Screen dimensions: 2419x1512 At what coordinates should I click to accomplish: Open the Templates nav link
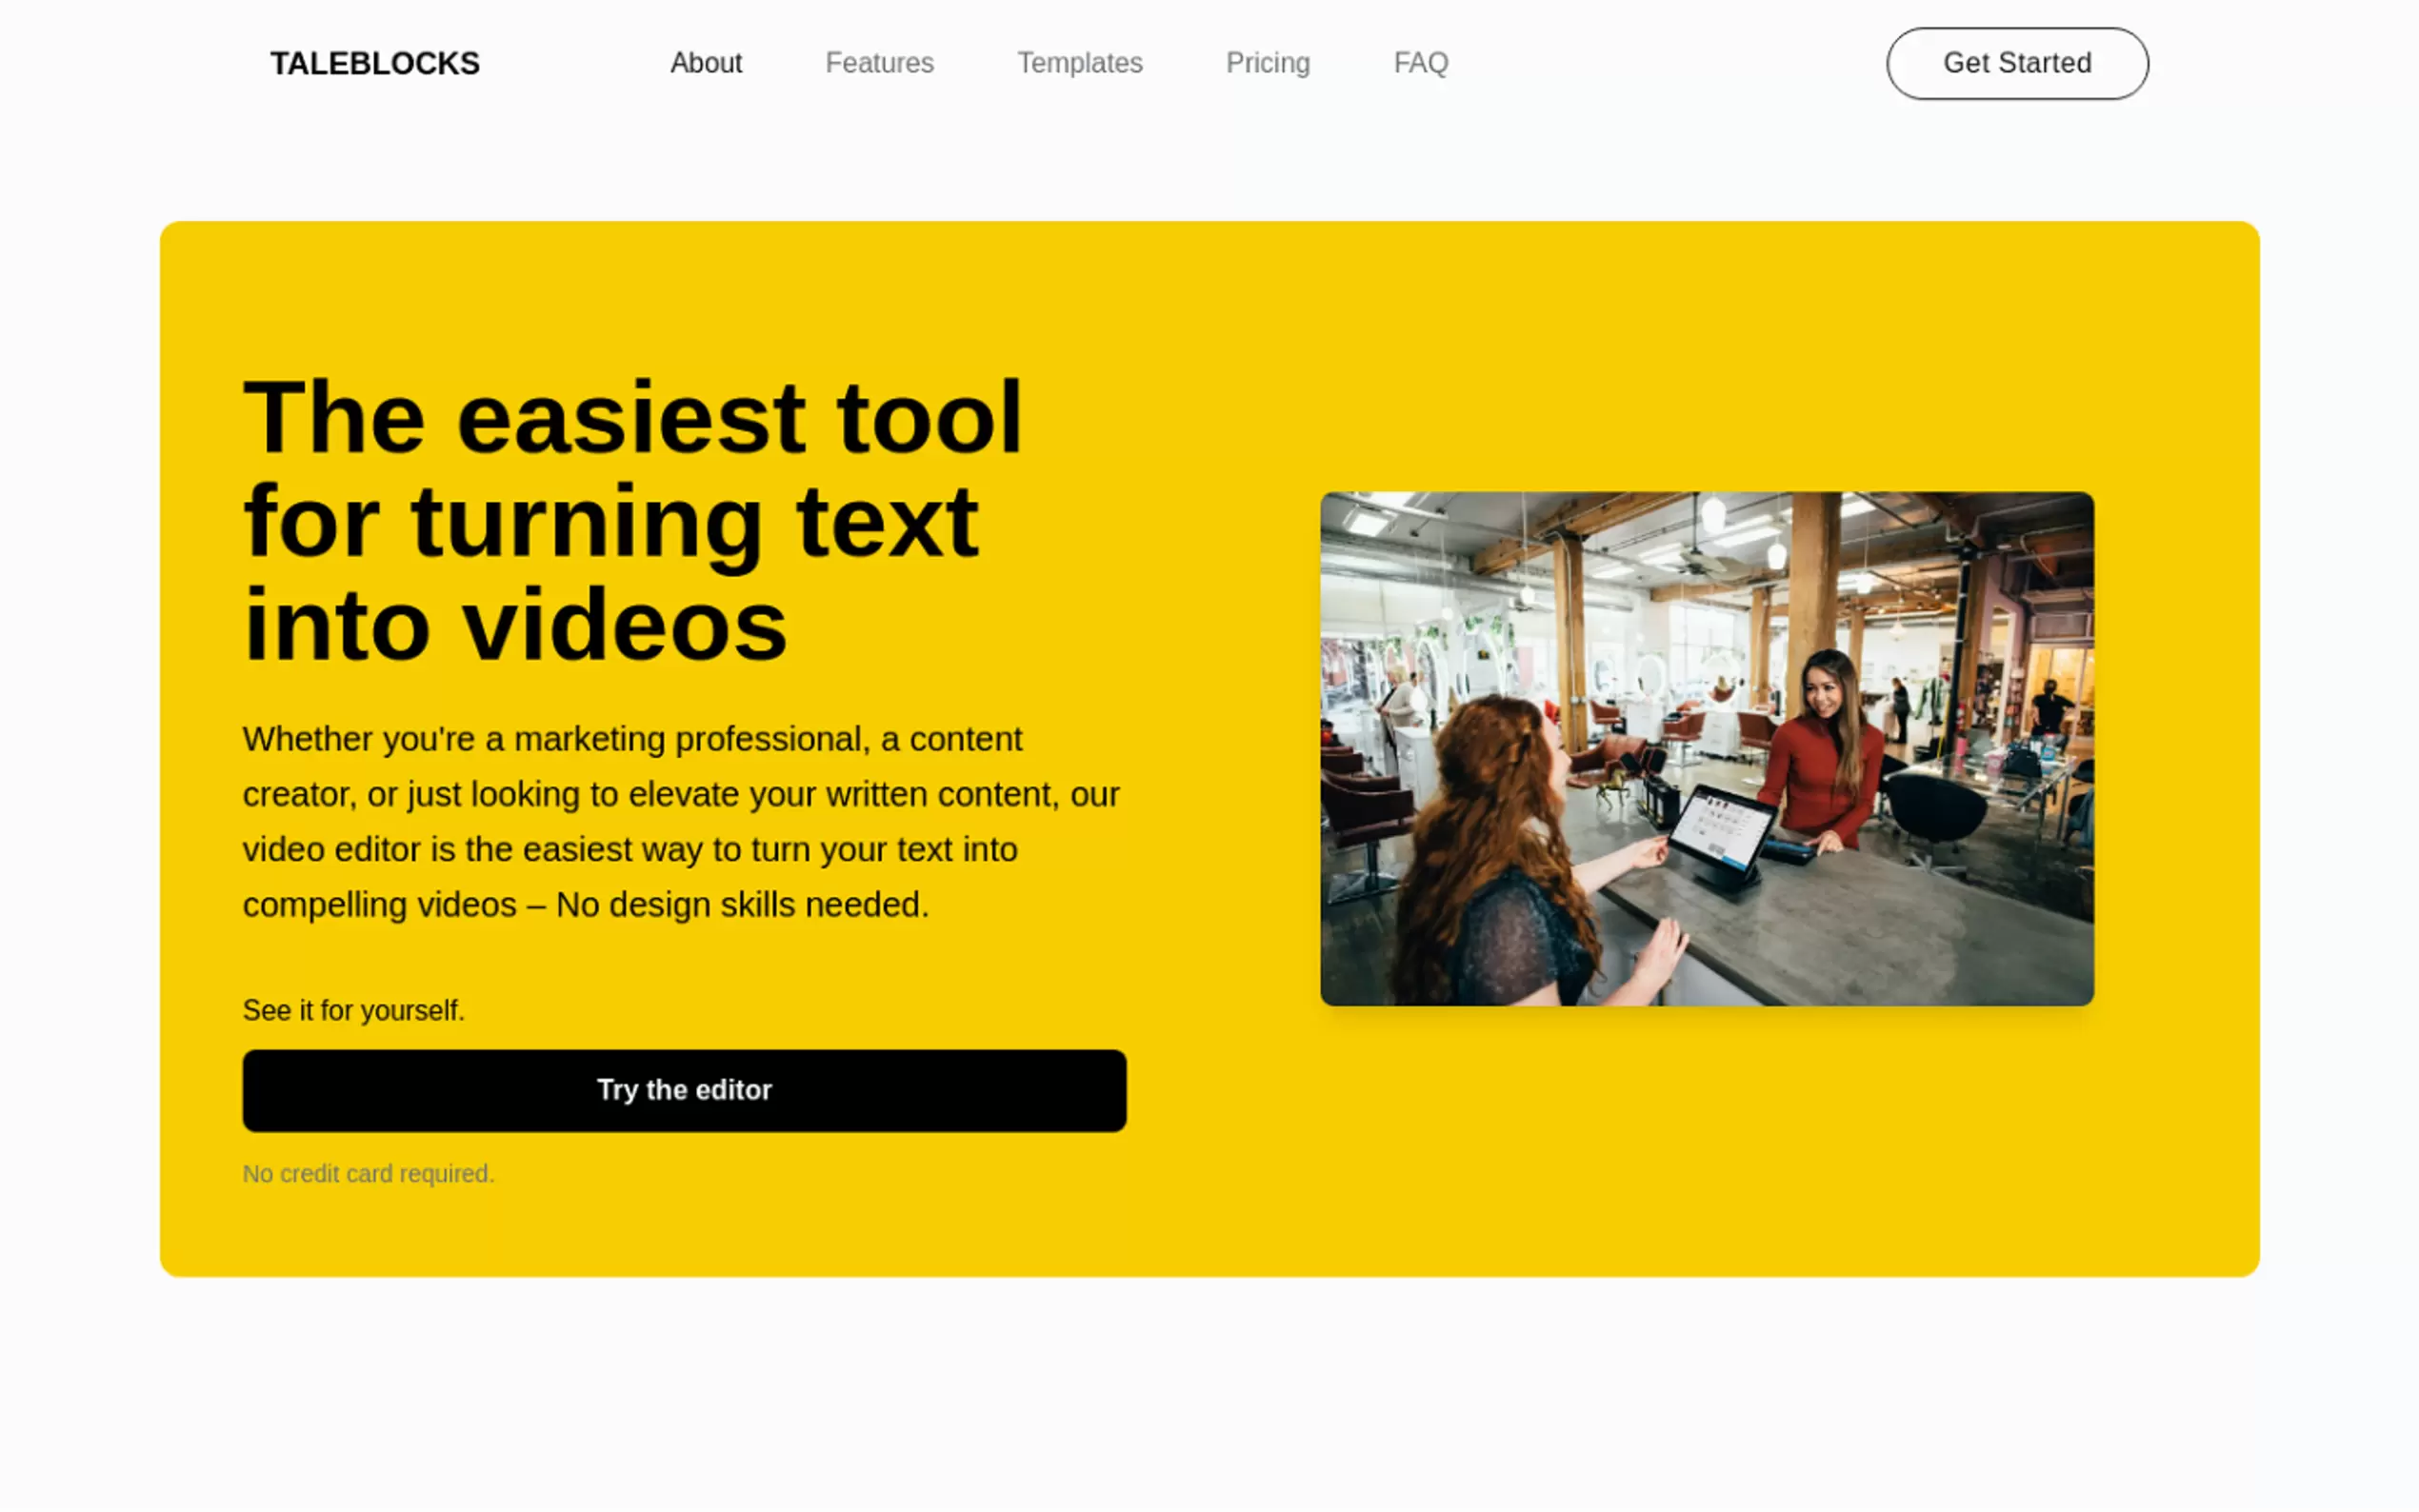[x=1079, y=63]
